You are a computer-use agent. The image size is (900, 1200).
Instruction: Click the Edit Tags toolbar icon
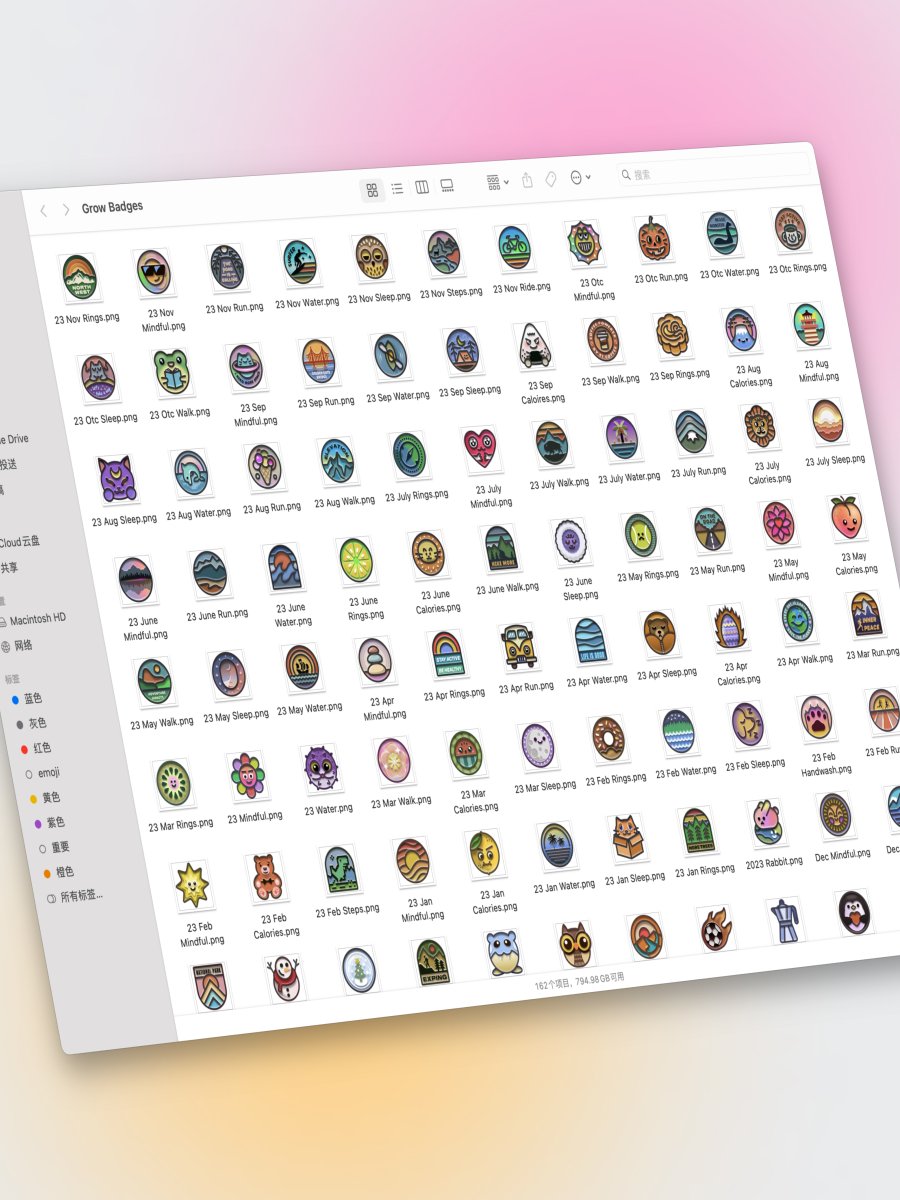(x=551, y=179)
